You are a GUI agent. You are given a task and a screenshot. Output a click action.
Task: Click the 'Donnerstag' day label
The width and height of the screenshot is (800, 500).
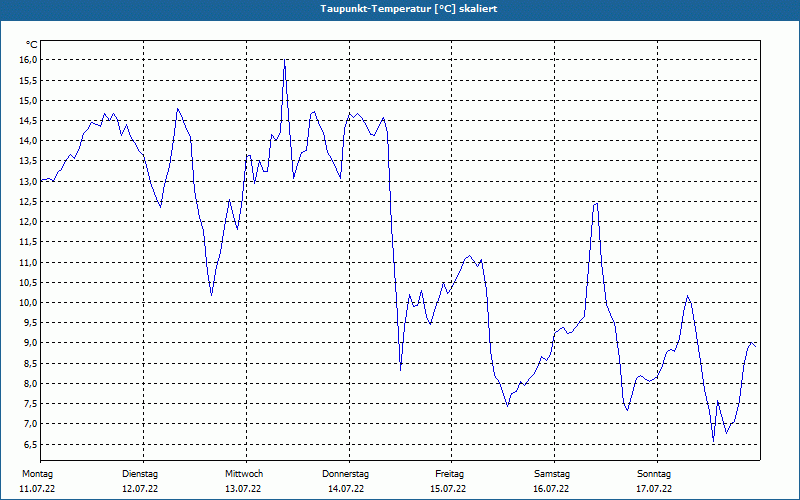(345, 474)
